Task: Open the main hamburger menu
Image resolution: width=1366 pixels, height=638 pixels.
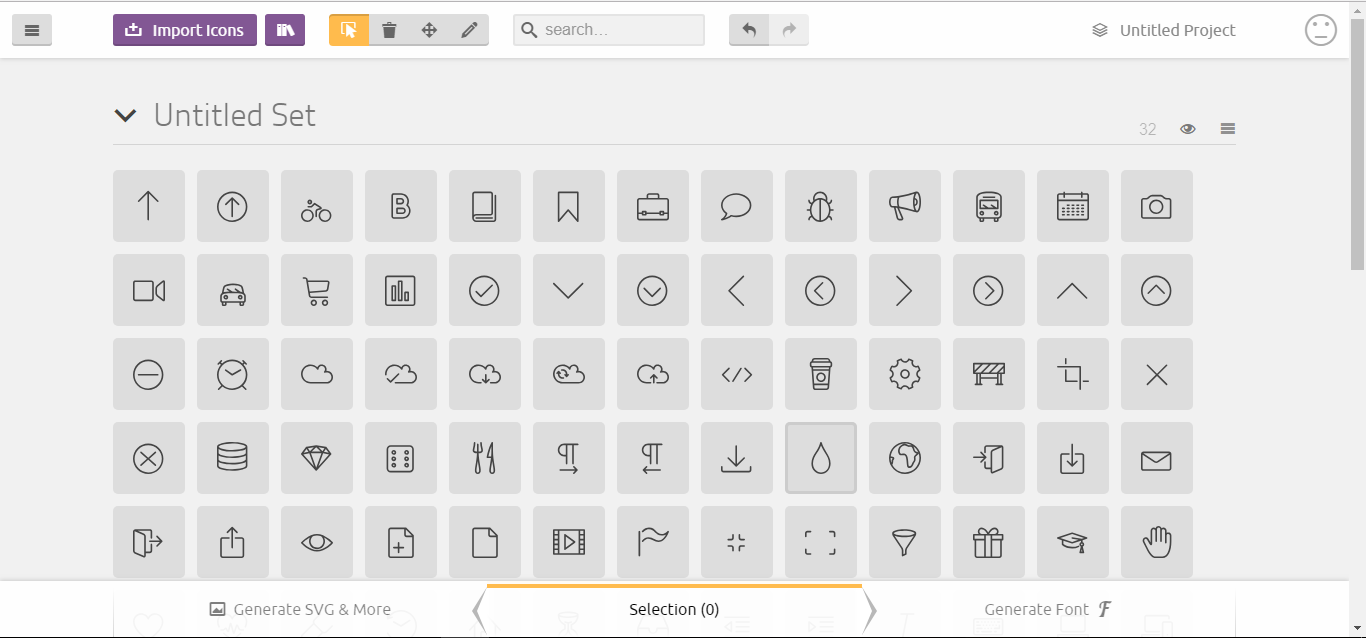Action: [x=32, y=30]
